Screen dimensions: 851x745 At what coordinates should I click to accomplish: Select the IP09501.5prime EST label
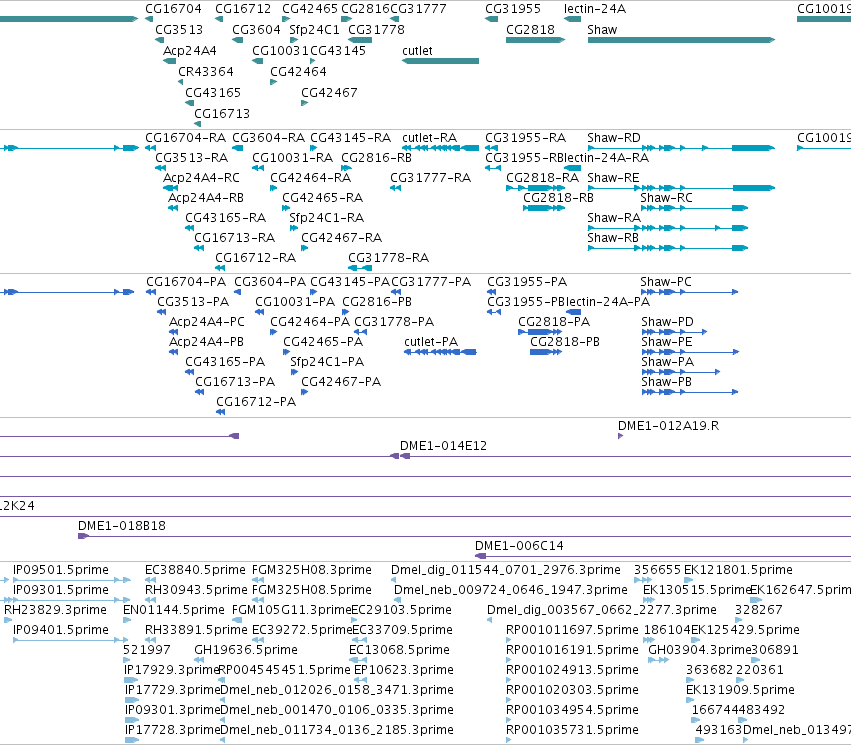pyautogui.click(x=61, y=570)
